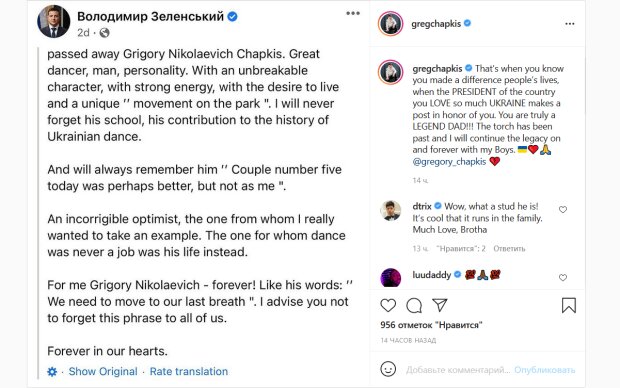The image size is (620, 388).
Task: Click the globe public audience icon
Action: [x=104, y=33]
